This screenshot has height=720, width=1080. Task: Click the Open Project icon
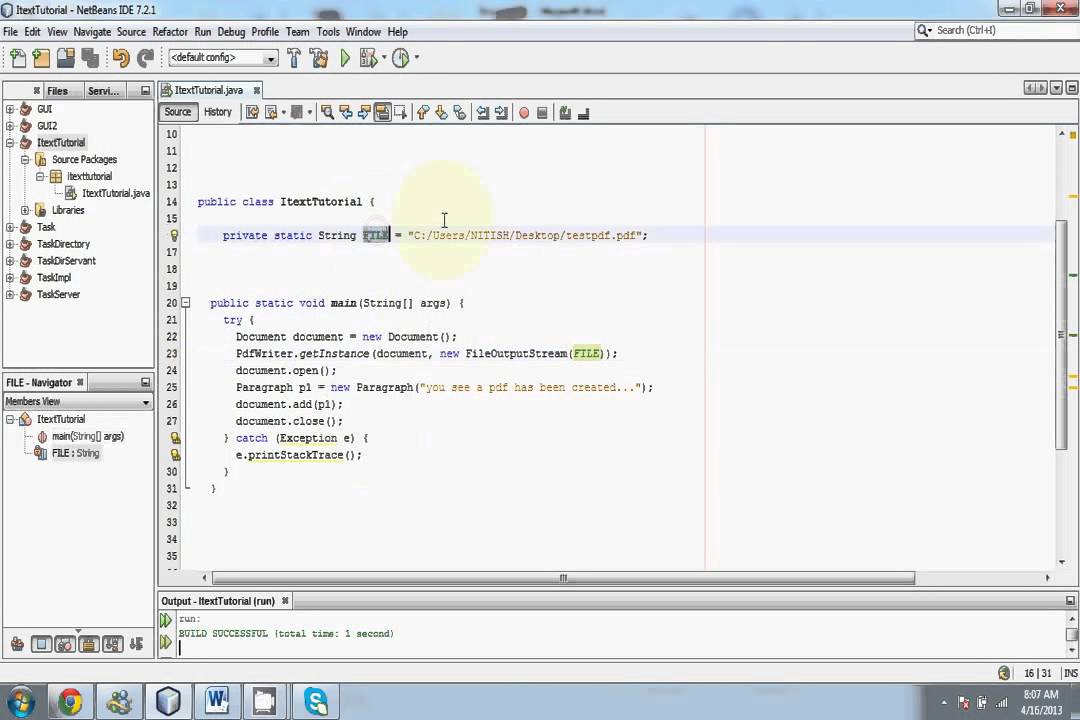66,59
